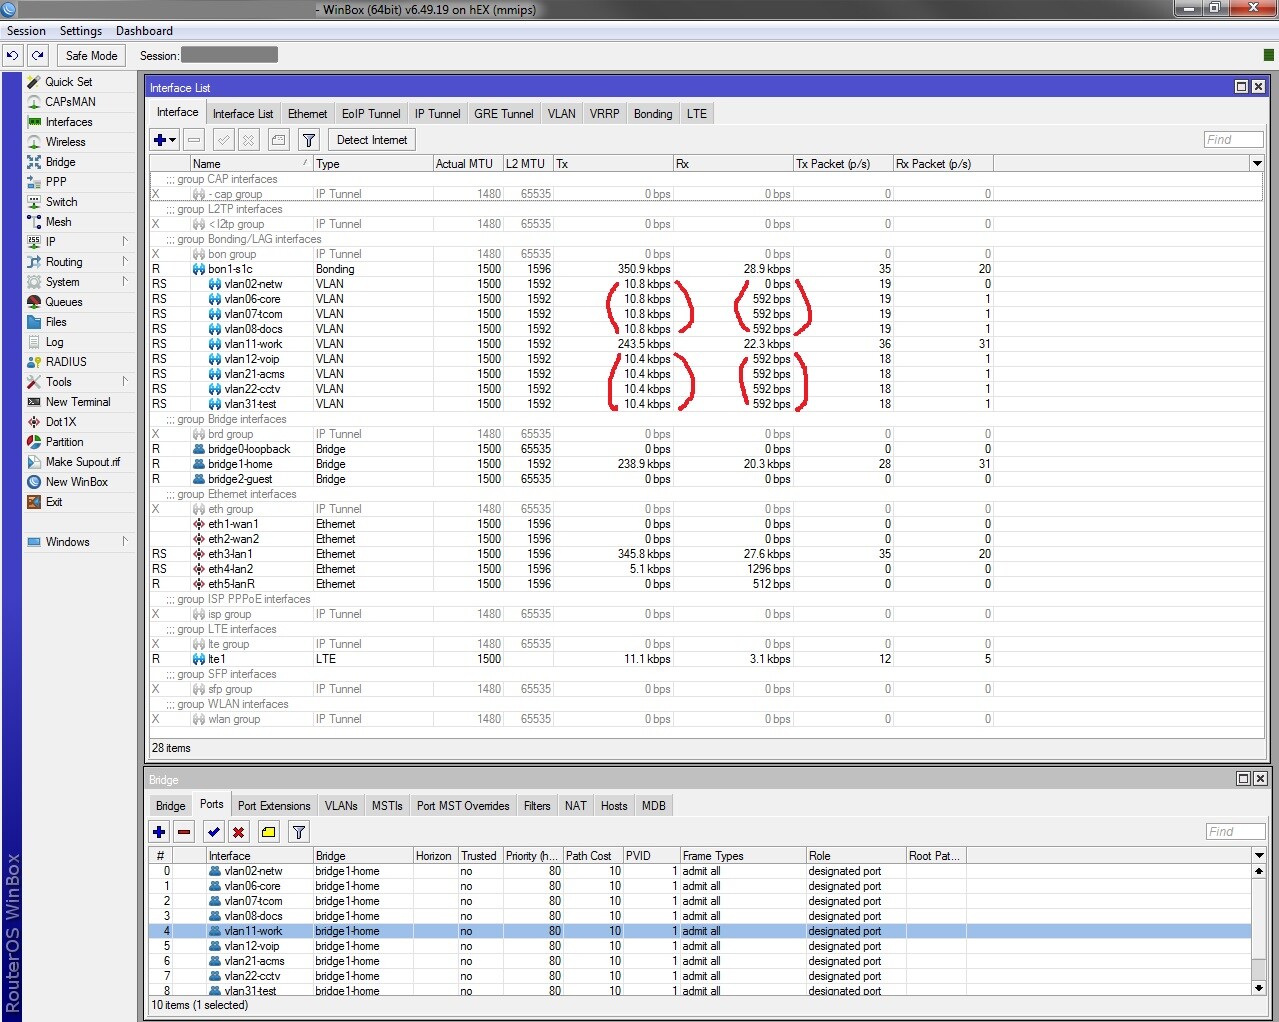Click the Undo arrow in main toolbar

click(12, 56)
